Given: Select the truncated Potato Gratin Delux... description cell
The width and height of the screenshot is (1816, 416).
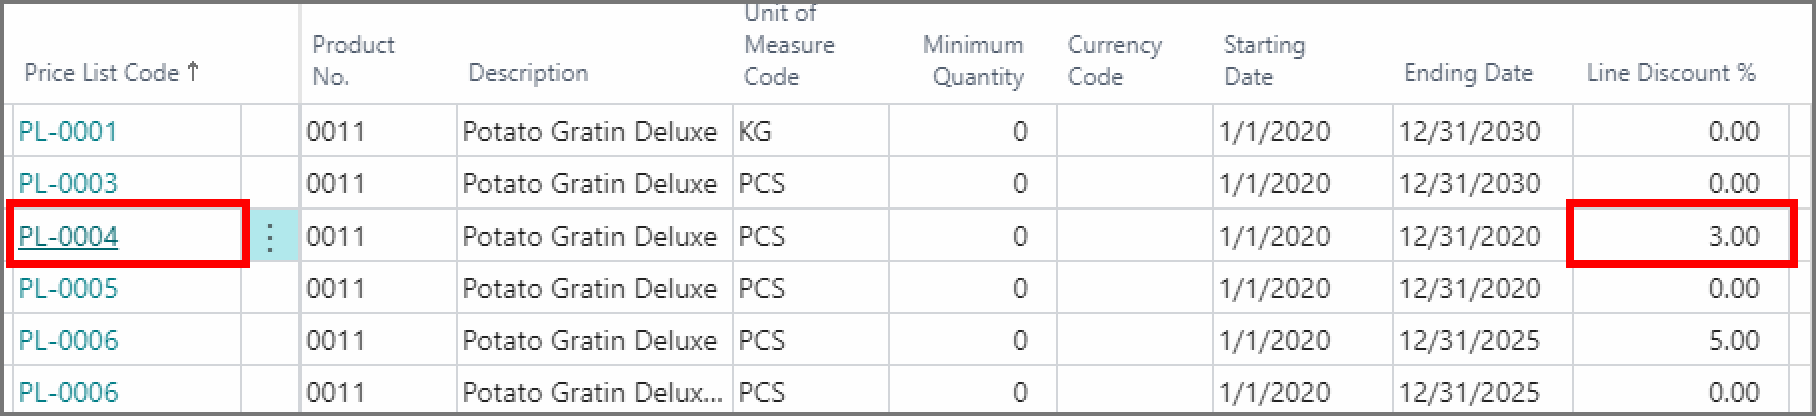Looking at the screenshot, I should point(592,393).
